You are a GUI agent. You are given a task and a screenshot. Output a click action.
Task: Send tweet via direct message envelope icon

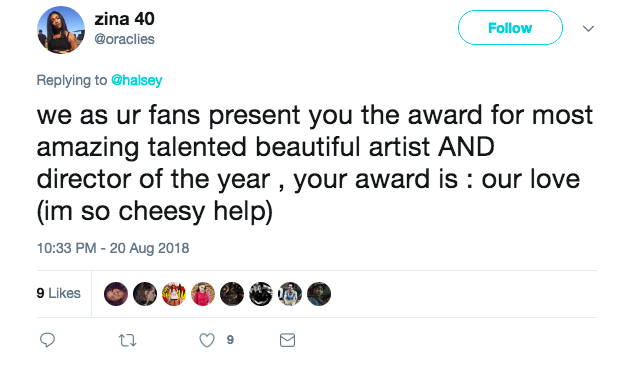(x=287, y=340)
